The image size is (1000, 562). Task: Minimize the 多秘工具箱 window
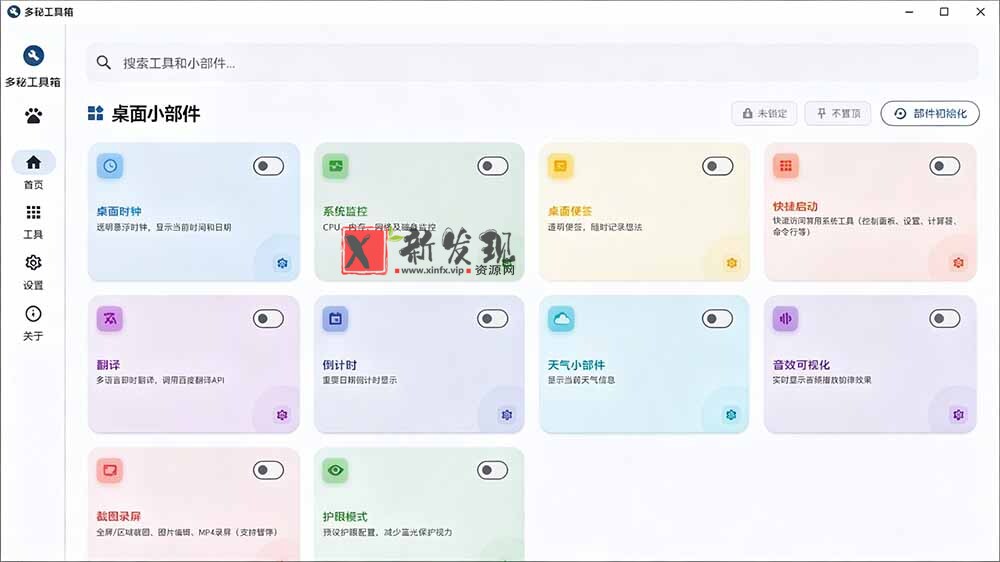click(x=909, y=11)
